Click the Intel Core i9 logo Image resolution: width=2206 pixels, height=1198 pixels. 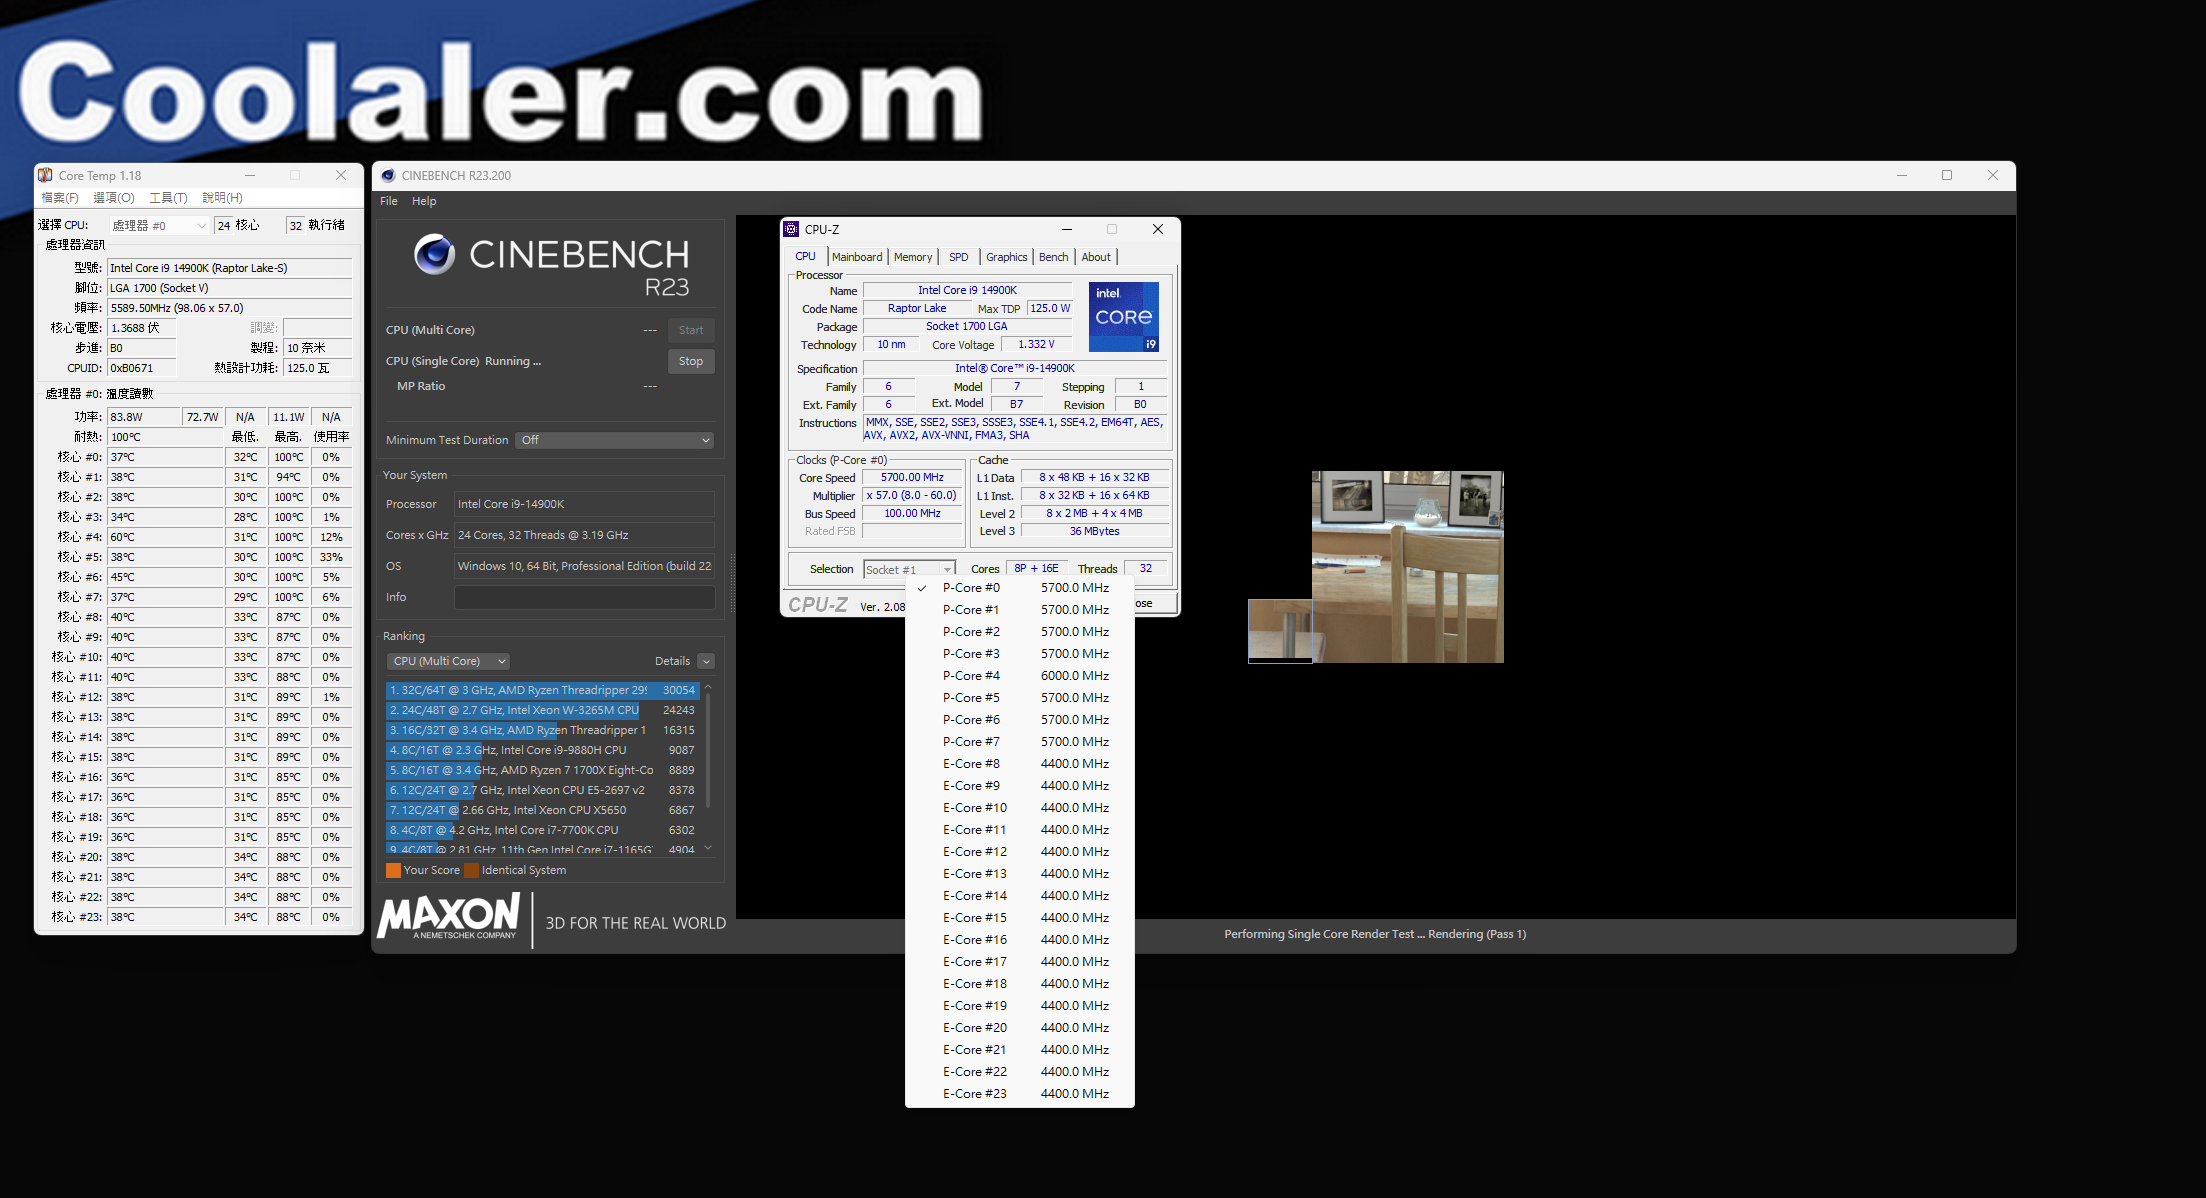click(x=1123, y=316)
